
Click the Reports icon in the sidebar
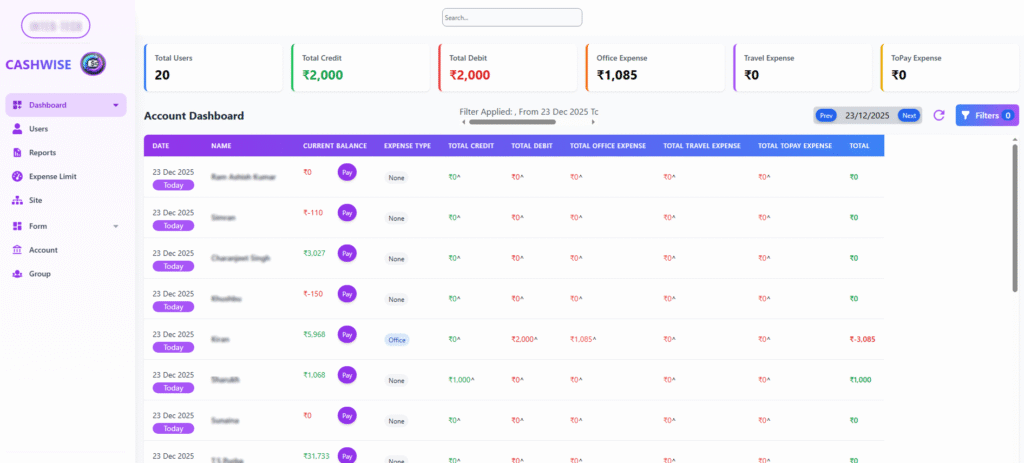coord(18,153)
